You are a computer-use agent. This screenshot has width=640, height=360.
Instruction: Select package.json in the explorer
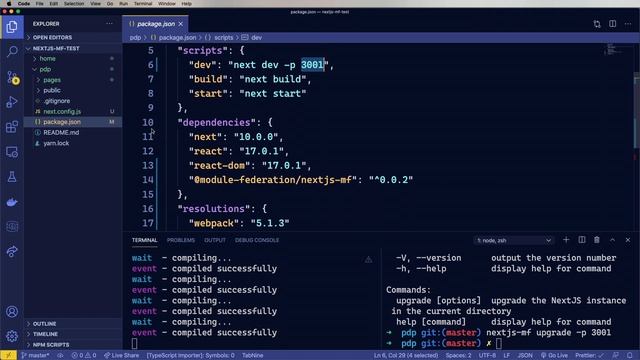point(73,122)
